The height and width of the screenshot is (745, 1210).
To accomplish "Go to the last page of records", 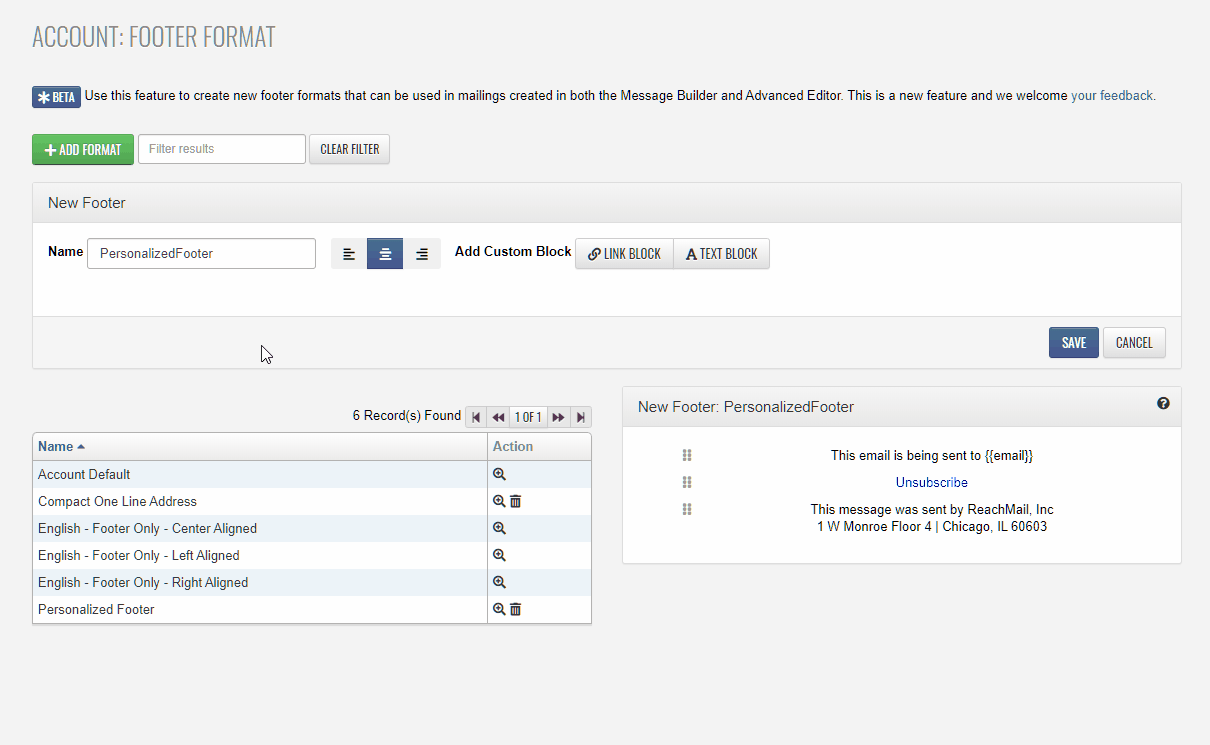I will point(581,417).
